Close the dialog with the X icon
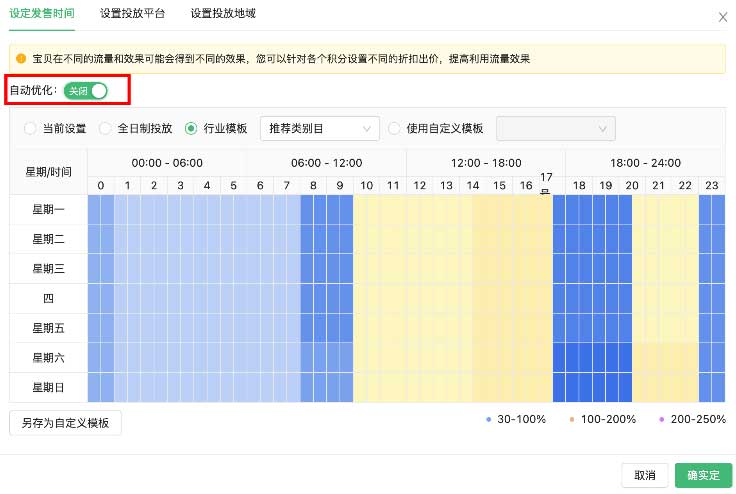This screenshot has width=736, height=494. 722,18
